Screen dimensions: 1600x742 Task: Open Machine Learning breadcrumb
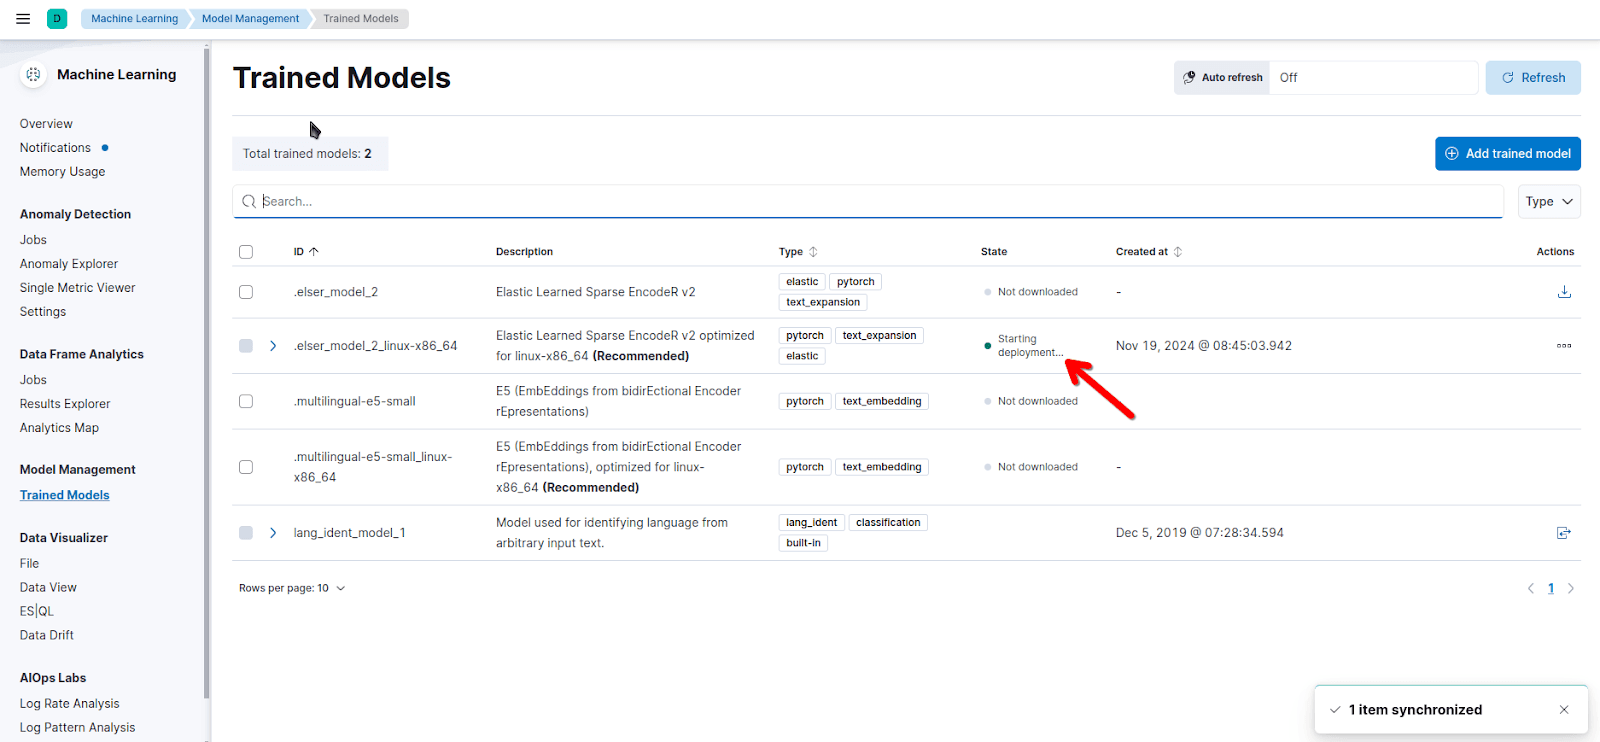coord(134,19)
